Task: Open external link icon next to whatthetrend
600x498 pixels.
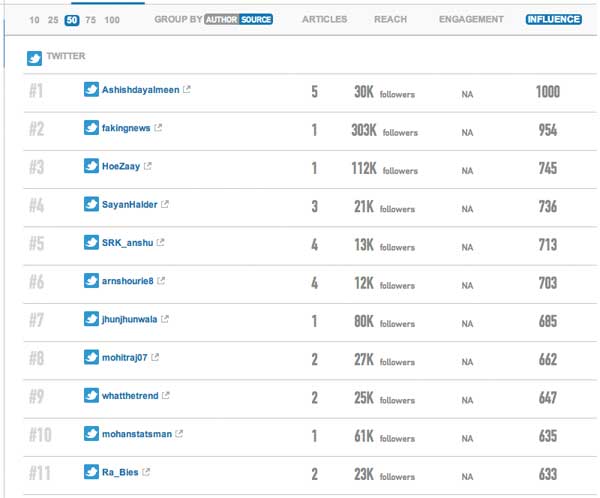Action: coord(166,395)
